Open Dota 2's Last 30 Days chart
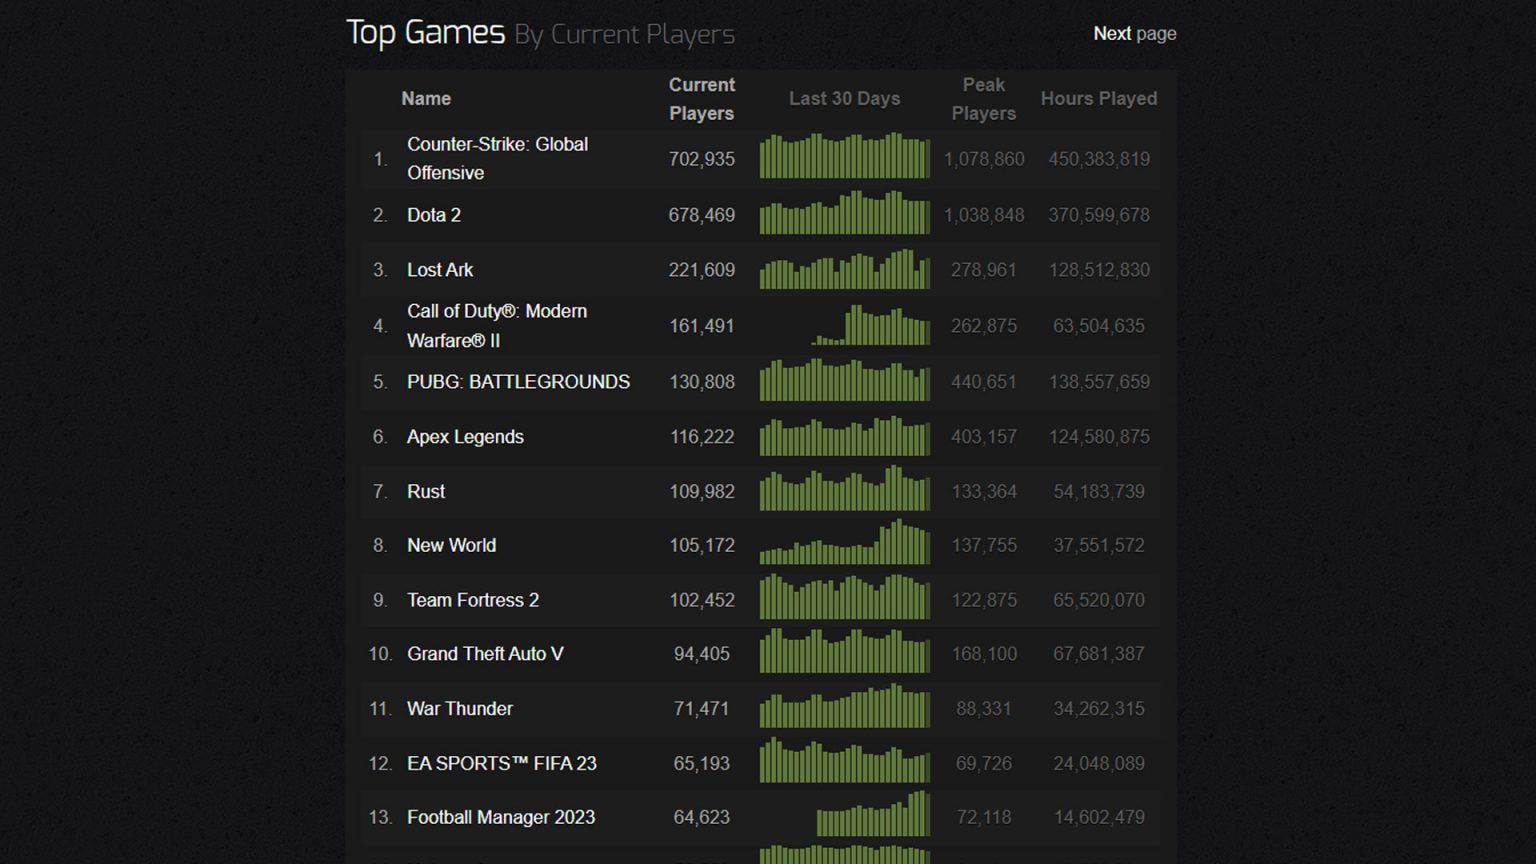The image size is (1536, 864). coord(844,215)
